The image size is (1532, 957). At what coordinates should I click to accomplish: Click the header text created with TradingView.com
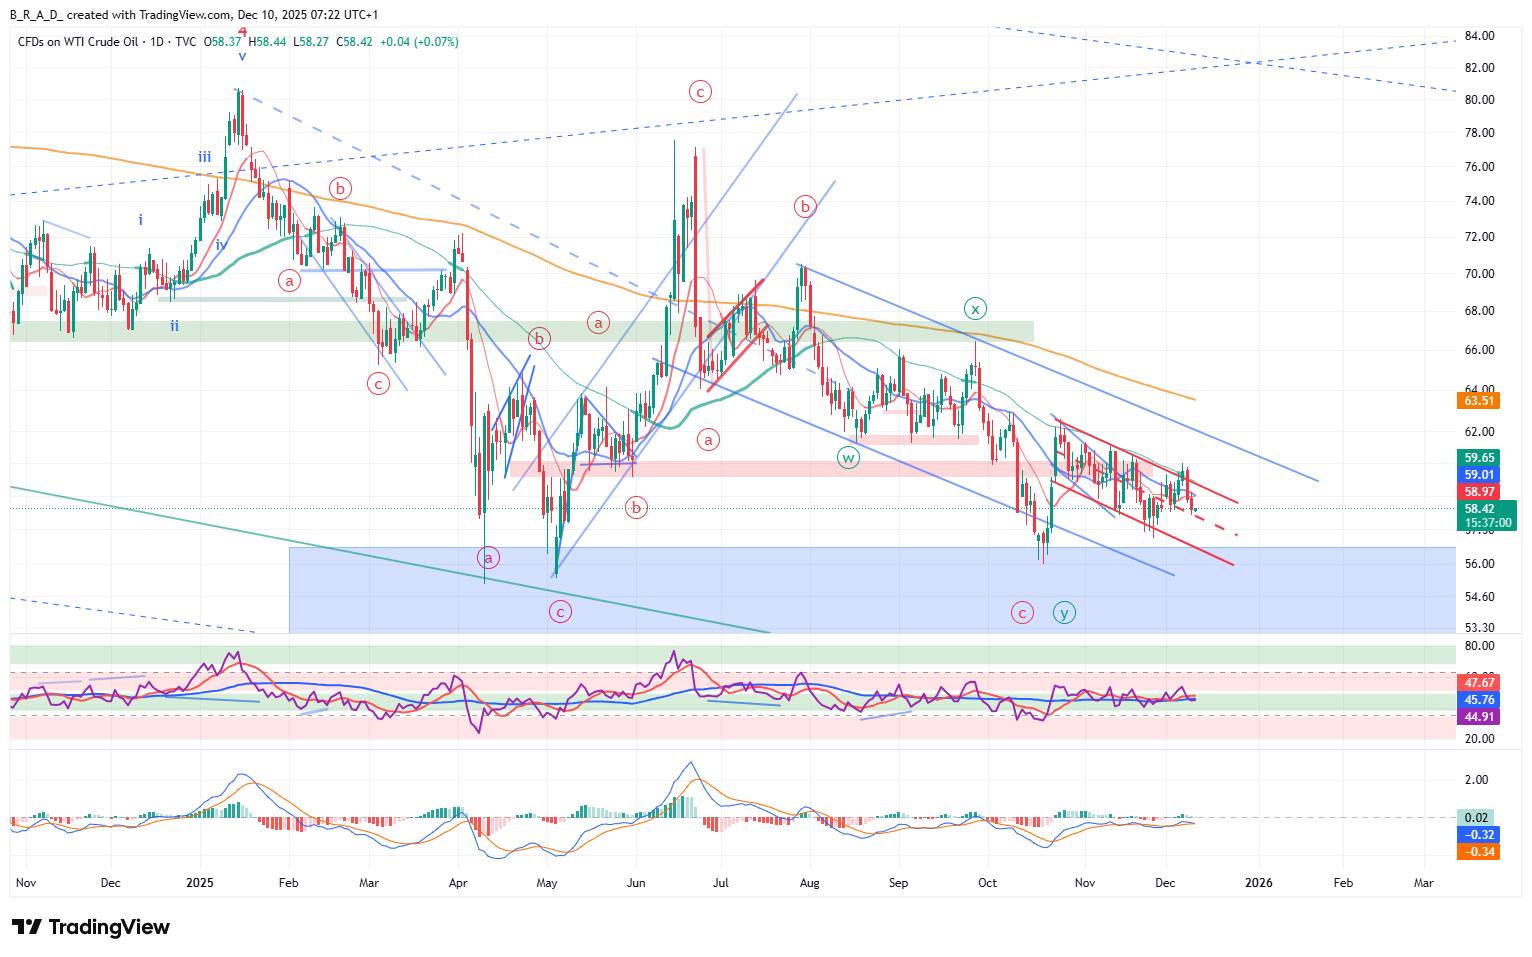tap(148, 15)
